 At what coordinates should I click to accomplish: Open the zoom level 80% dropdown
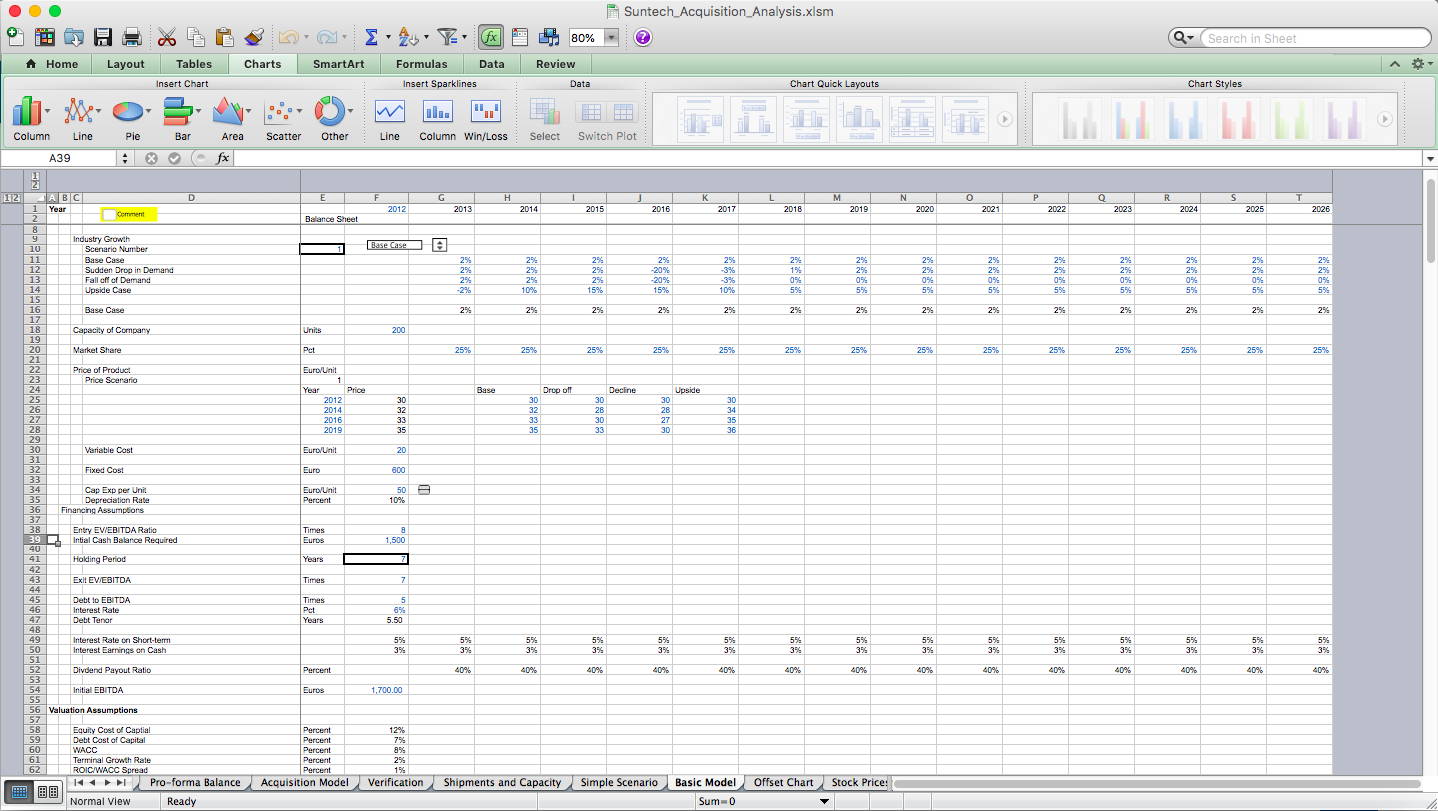point(611,36)
